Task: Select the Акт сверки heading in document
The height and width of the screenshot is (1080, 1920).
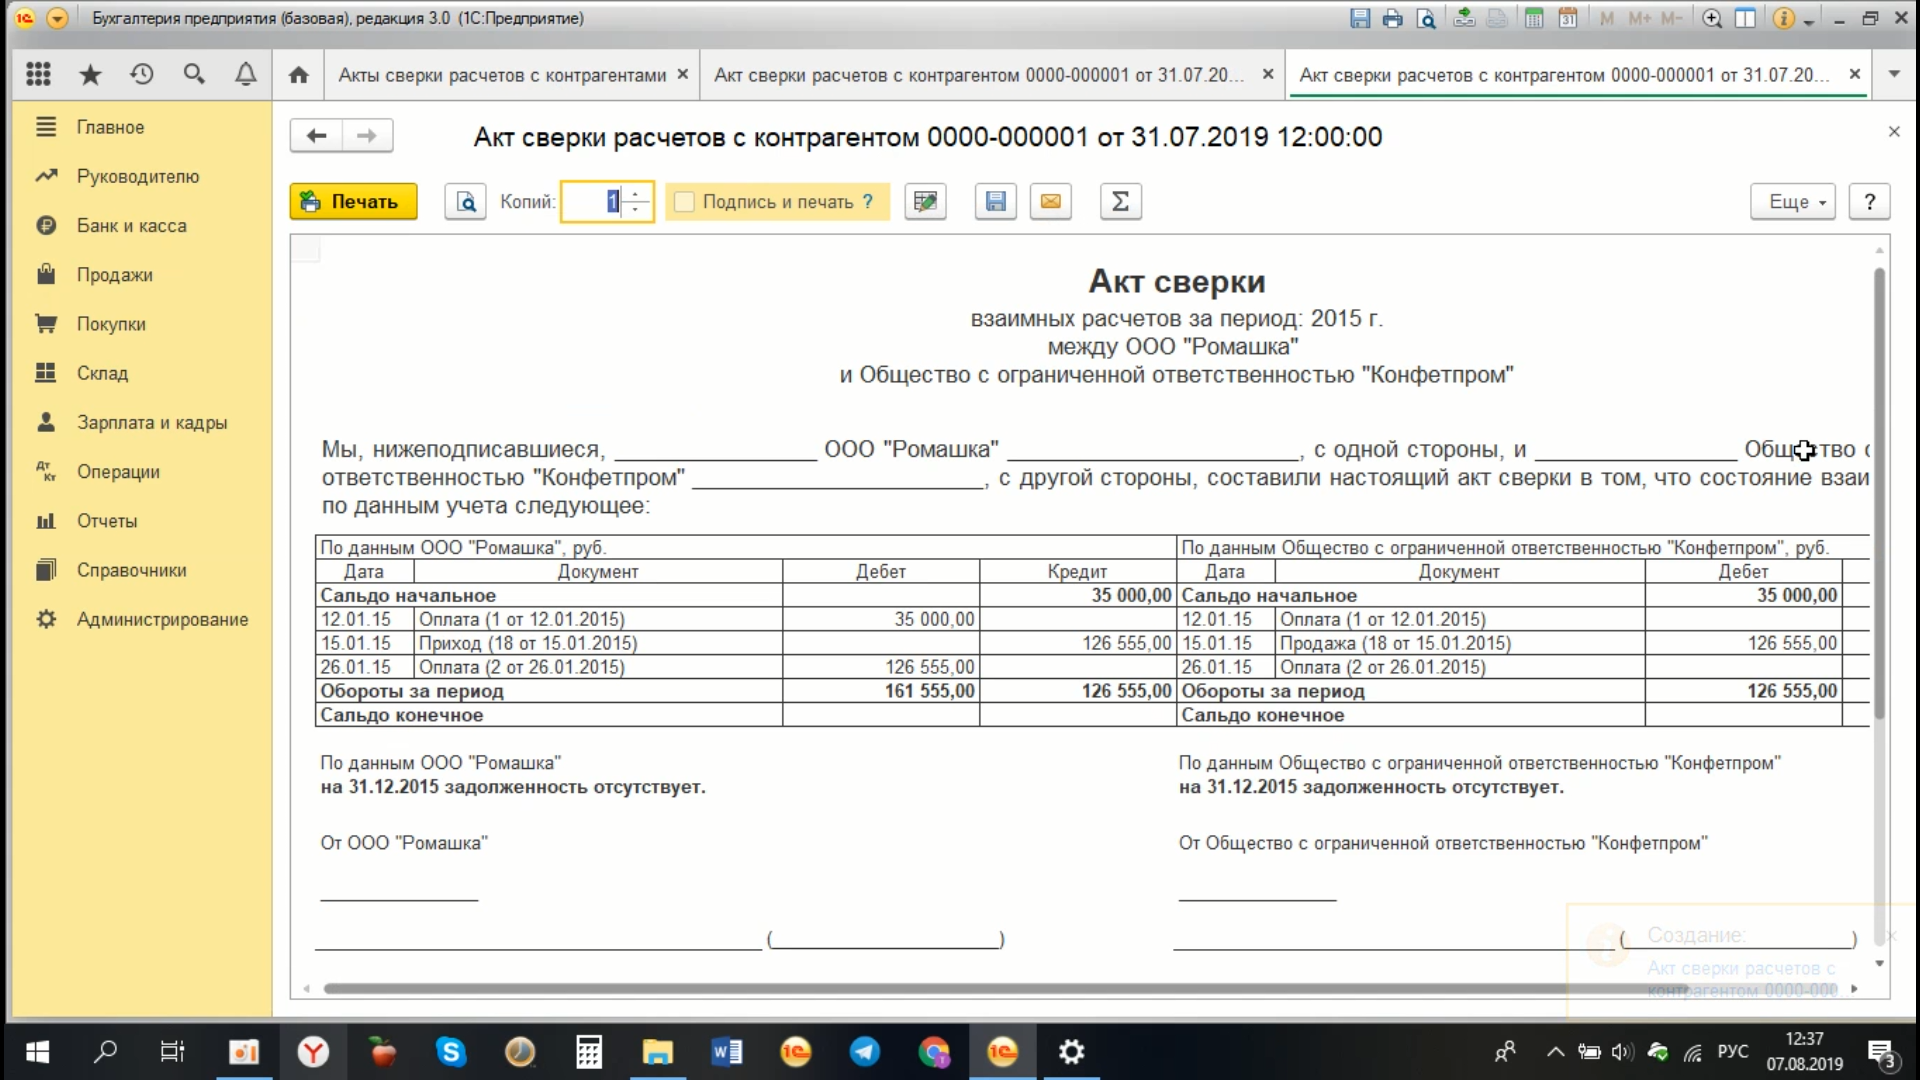Action: coord(1177,282)
